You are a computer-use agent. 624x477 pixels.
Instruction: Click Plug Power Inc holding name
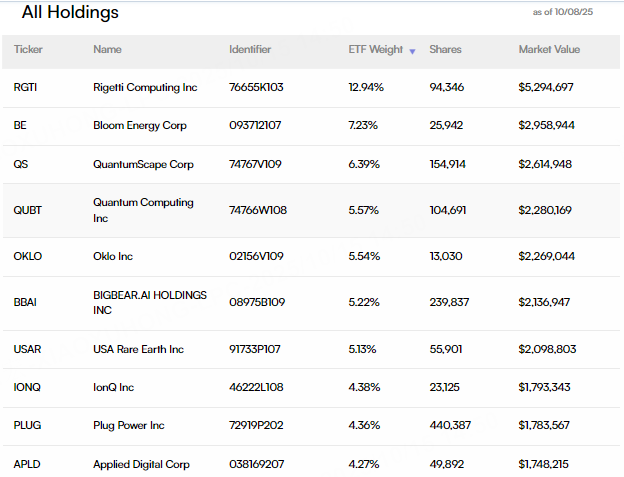pos(129,426)
